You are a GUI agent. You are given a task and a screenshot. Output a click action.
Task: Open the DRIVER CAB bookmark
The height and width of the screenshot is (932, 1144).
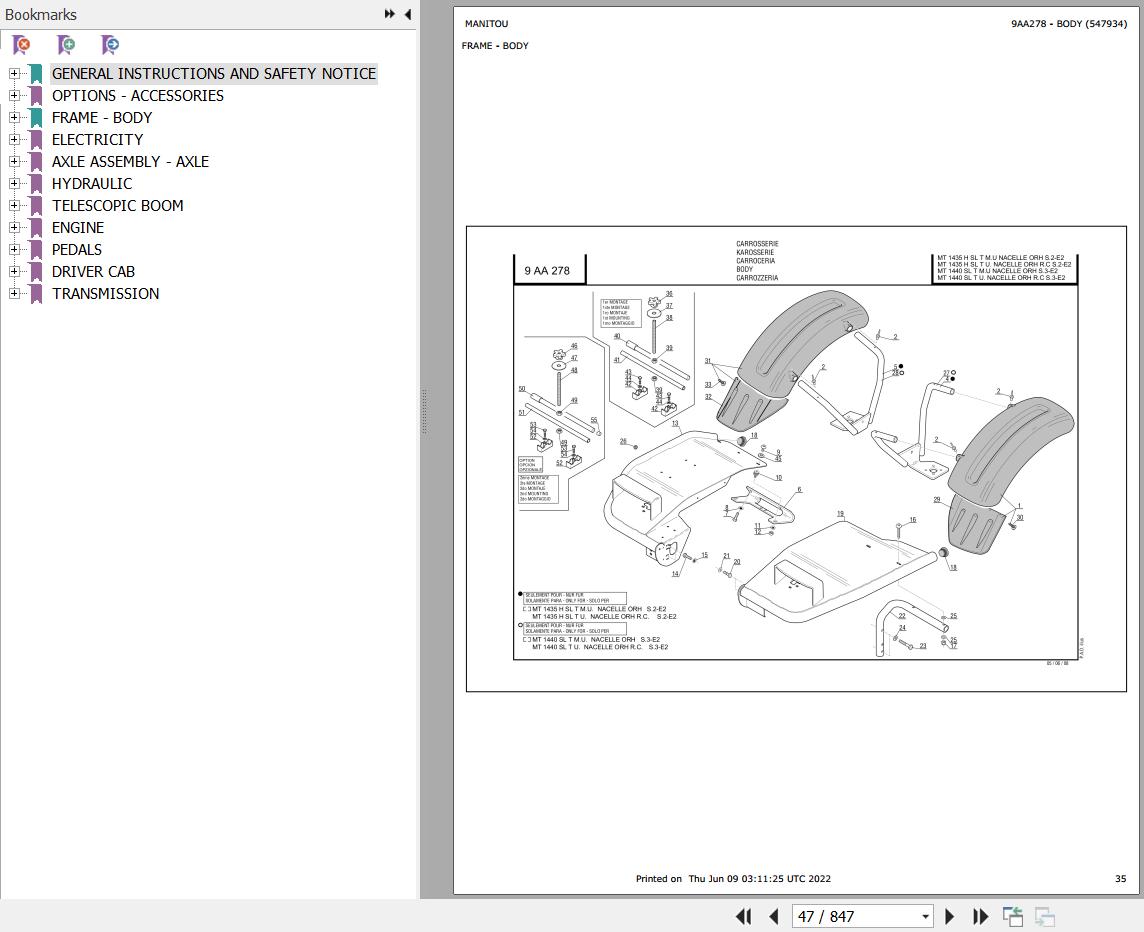pos(93,271)
